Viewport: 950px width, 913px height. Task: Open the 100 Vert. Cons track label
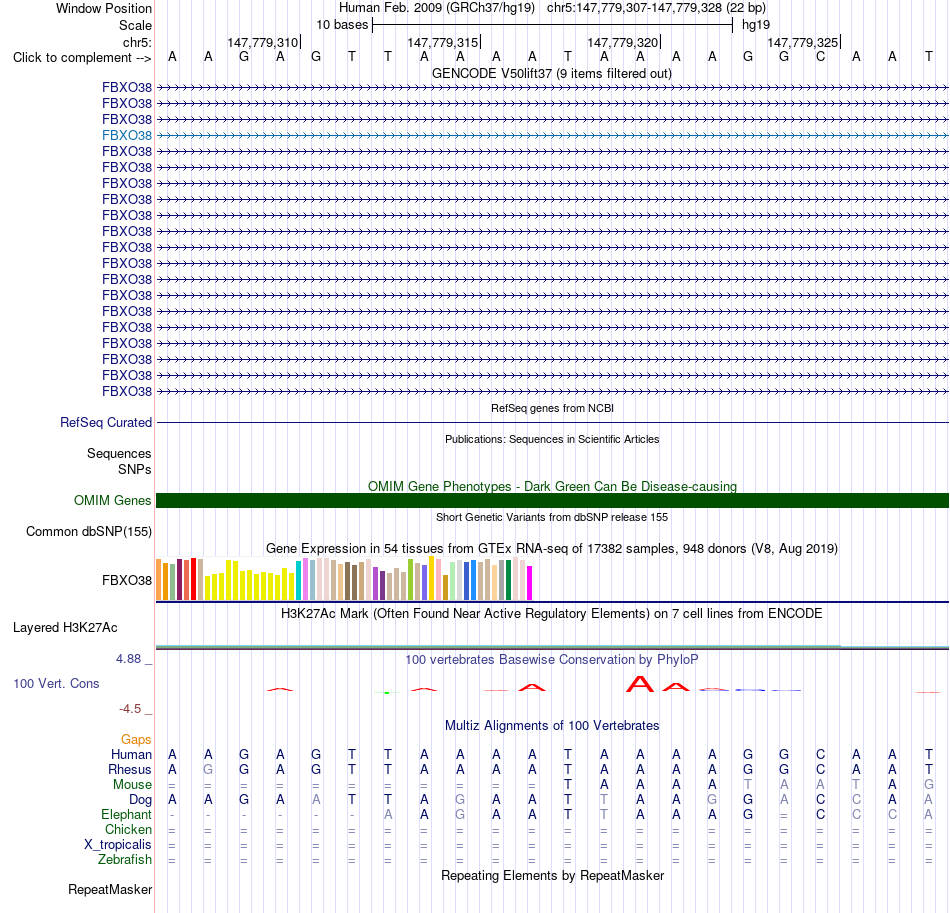click(56, 683)
